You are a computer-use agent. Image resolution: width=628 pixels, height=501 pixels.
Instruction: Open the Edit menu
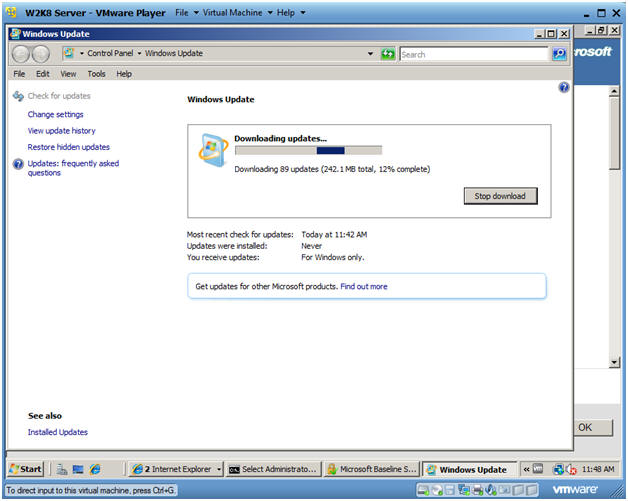42,74
